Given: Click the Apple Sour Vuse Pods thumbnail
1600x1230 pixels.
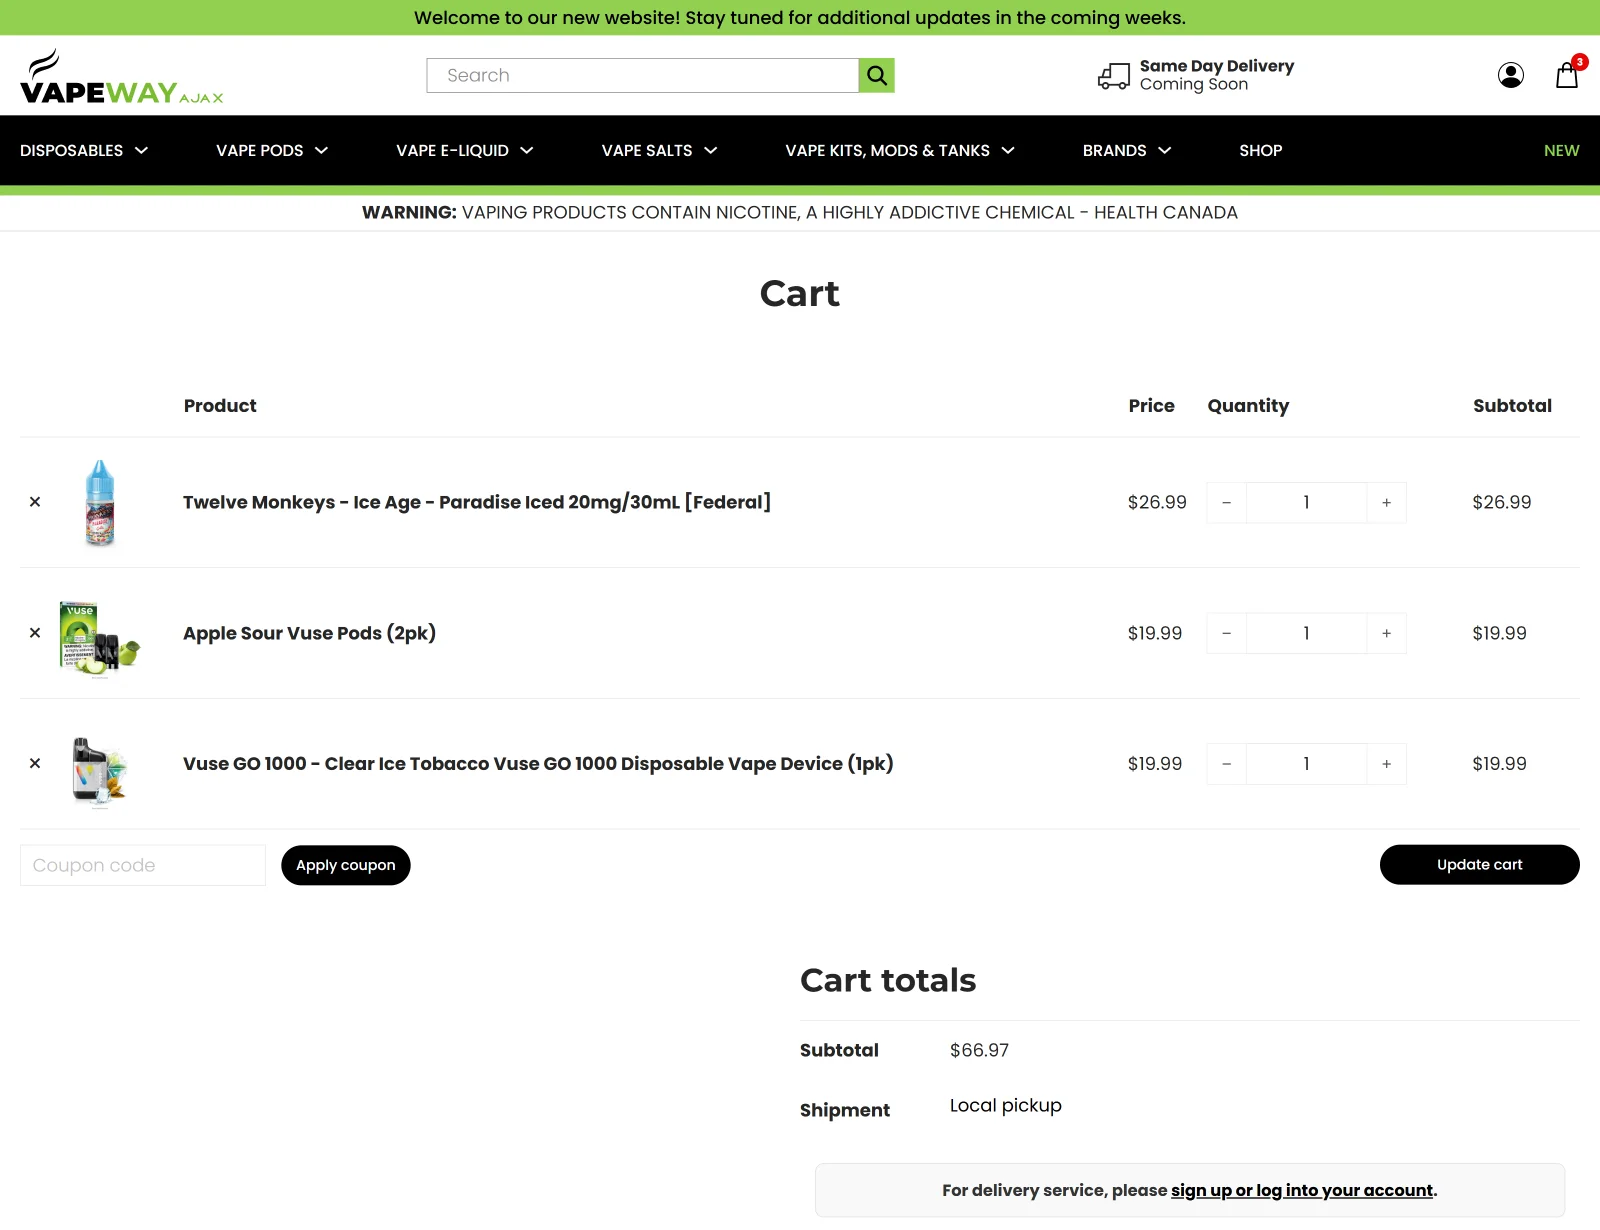Looking at the screenshot, I should (x=99, y=638).
